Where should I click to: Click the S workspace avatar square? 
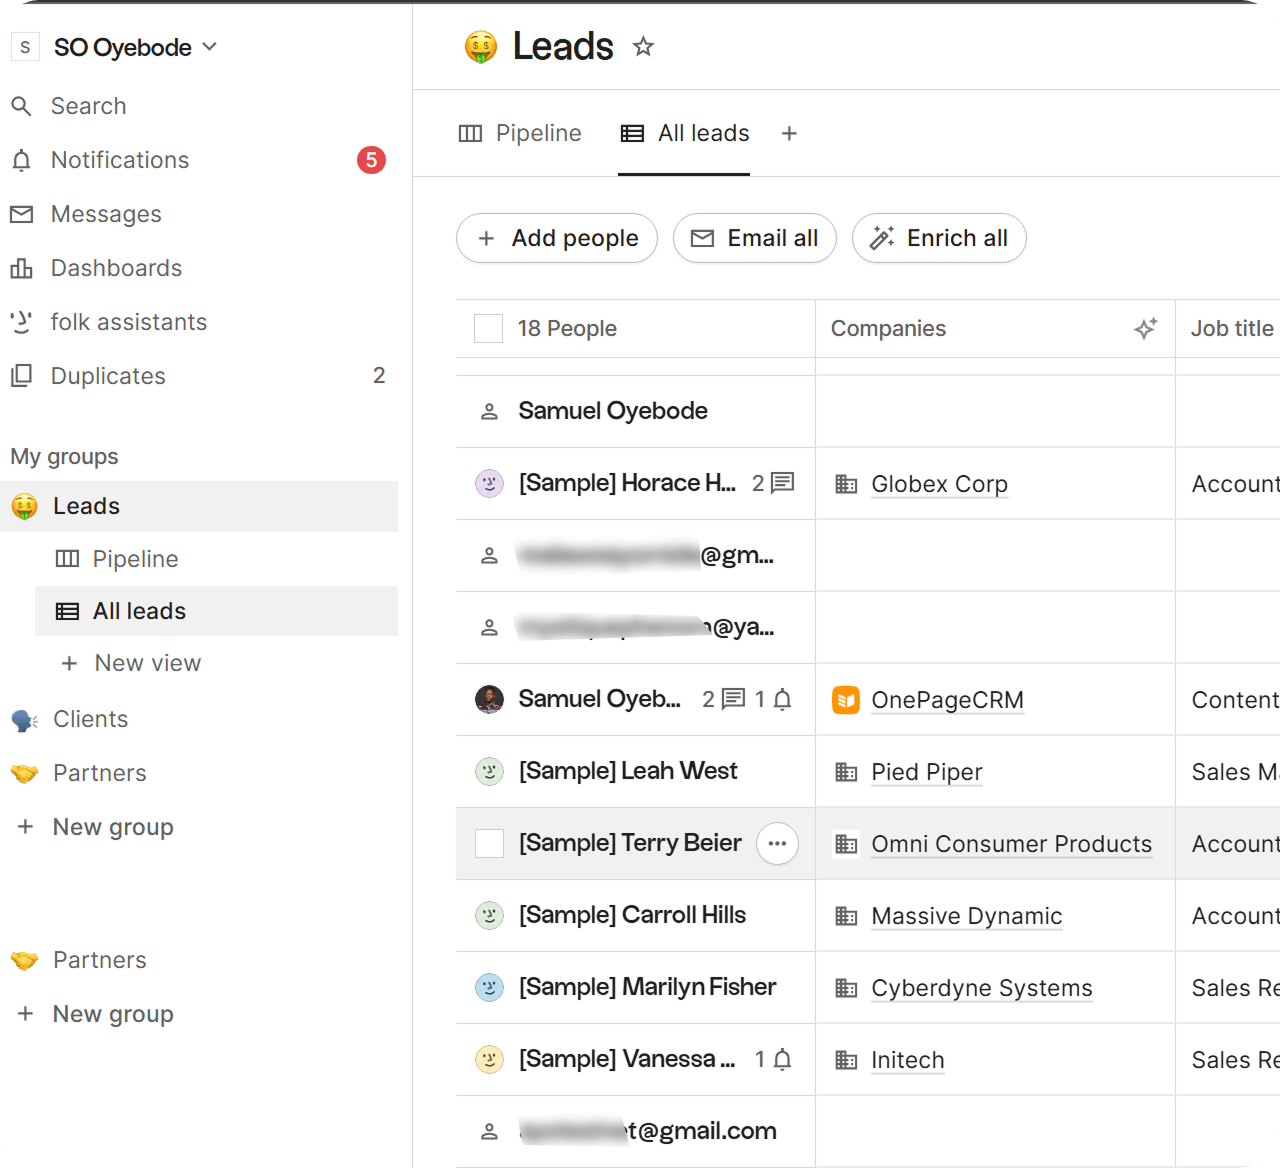pos(25,47)
